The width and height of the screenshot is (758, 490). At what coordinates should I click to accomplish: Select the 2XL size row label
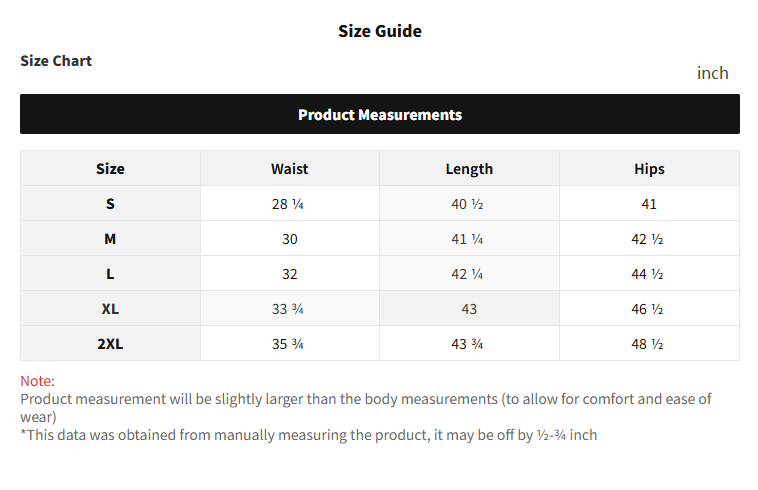pyautogui.click(x=110, y=344)
